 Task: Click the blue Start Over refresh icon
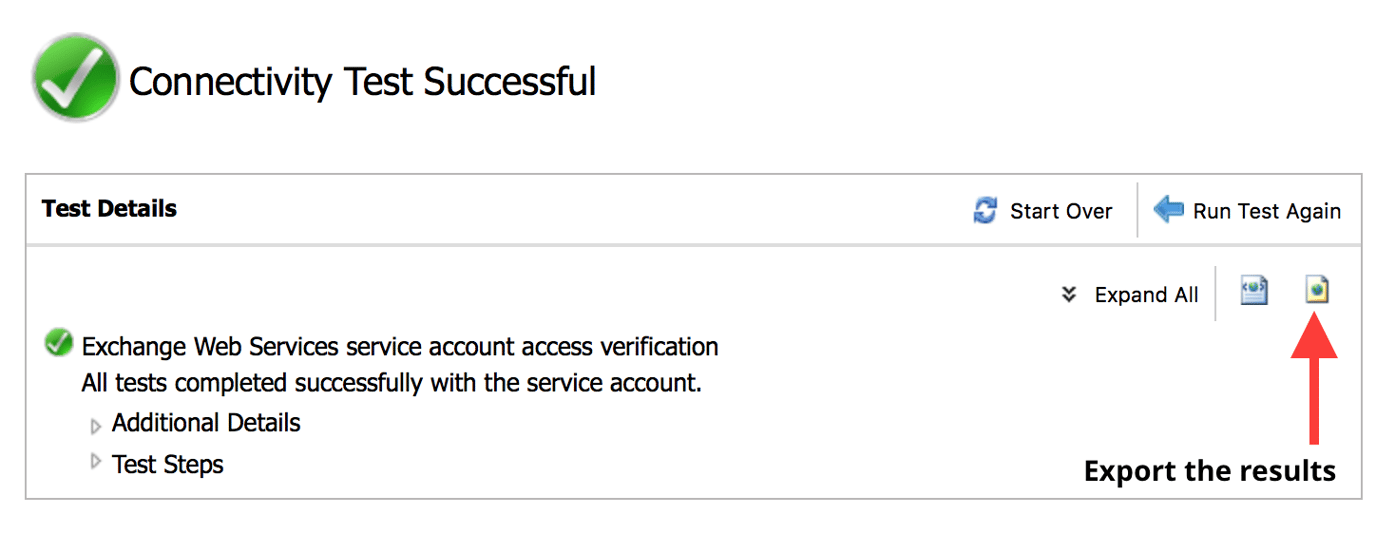click(x=985, y=211)
